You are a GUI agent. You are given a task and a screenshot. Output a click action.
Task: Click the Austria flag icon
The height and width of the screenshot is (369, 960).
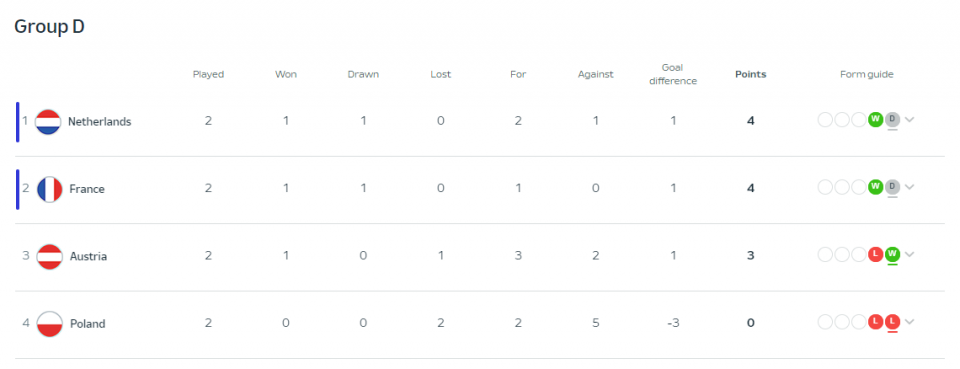tap(49, 256)
